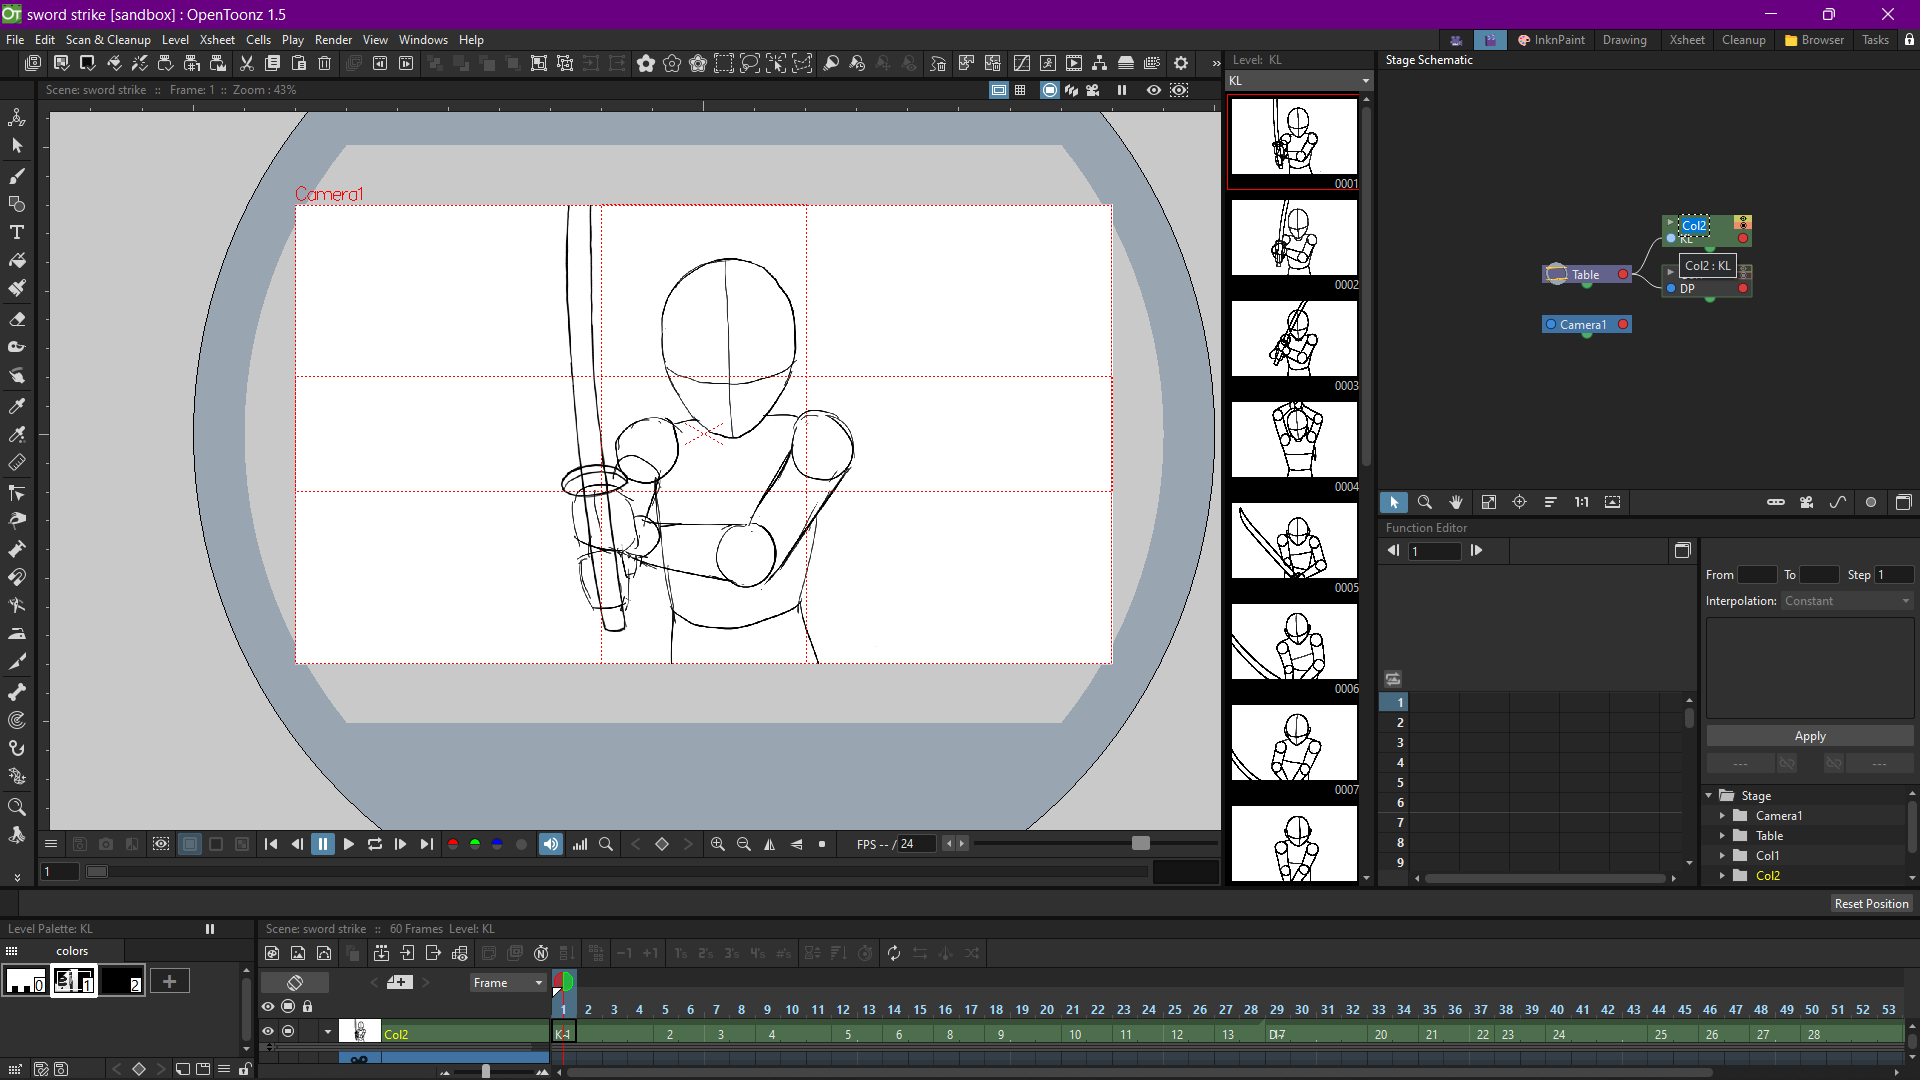Click the Reset Position button

tap(1872, 903)
